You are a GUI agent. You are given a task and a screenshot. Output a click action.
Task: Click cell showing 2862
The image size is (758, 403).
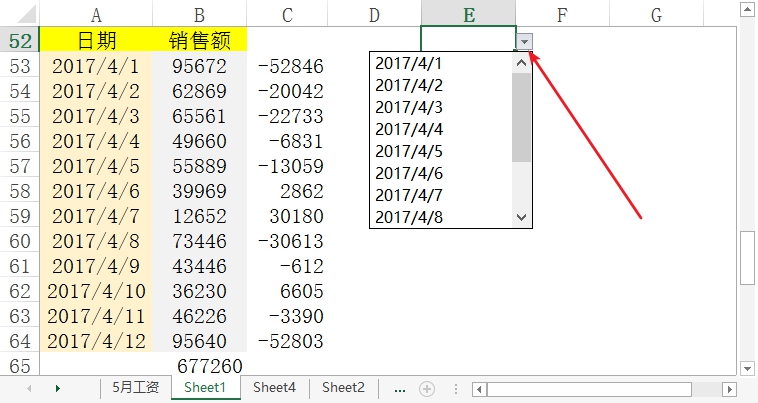point(287,191)
